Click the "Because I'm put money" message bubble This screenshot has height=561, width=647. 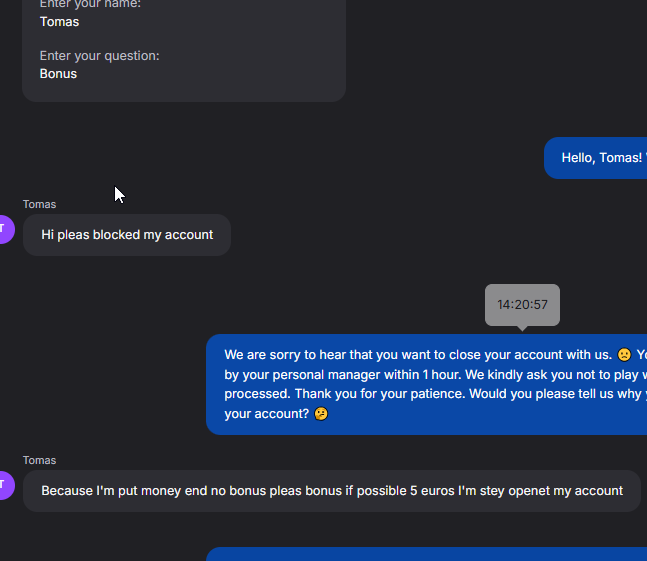click(x=331, y=491)
